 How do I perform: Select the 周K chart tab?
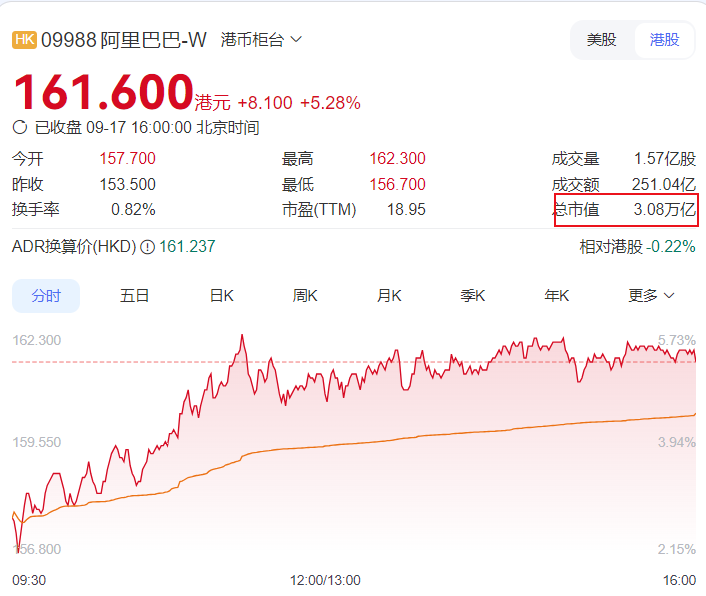305,296
